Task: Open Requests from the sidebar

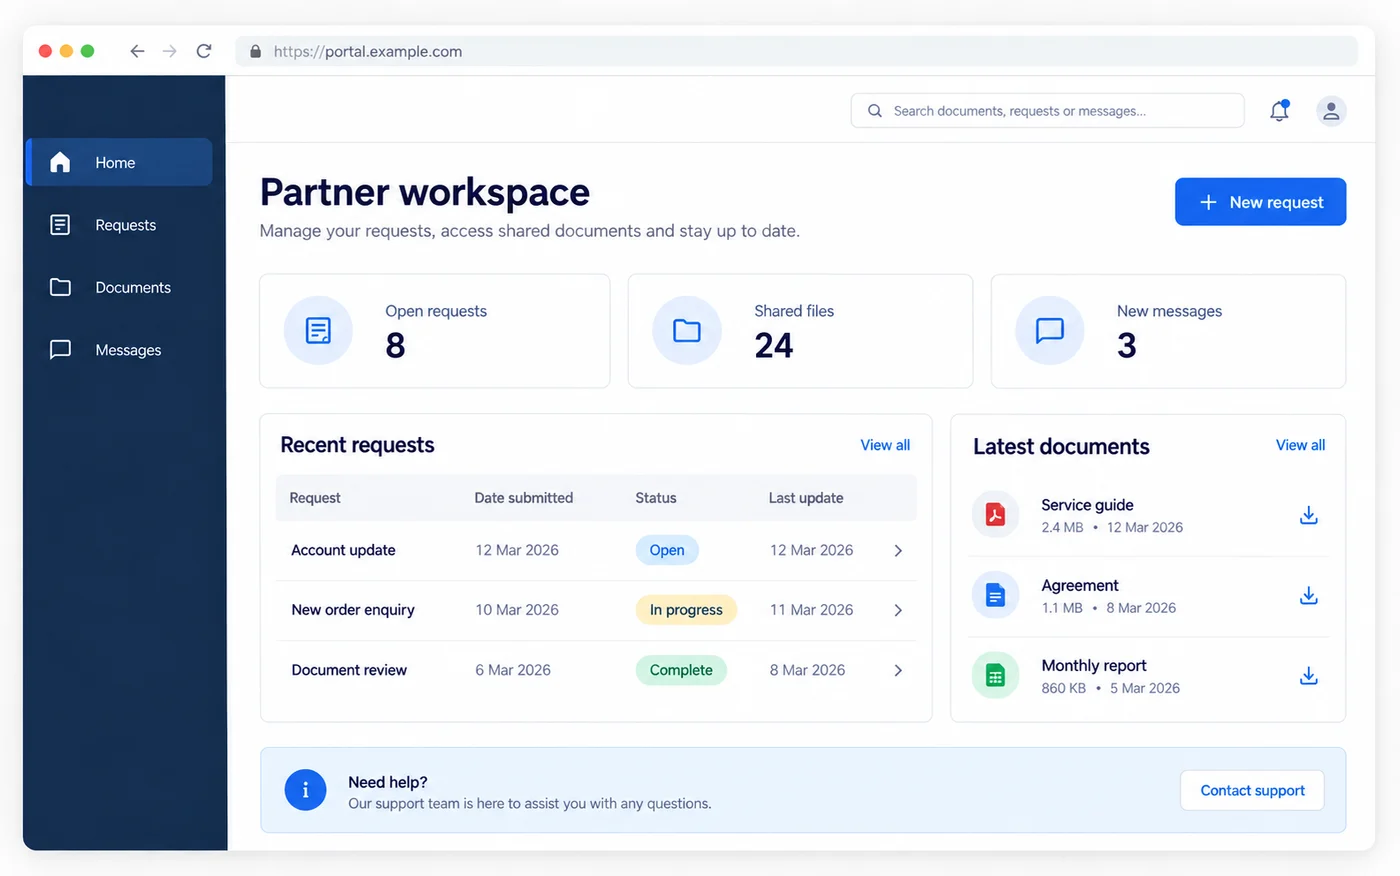Action: 119,225
